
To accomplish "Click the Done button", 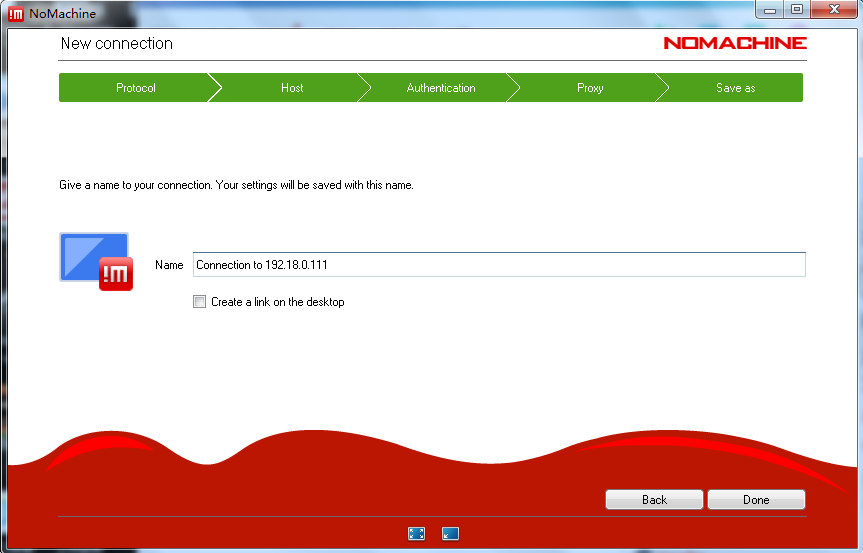I will point(756,500).
